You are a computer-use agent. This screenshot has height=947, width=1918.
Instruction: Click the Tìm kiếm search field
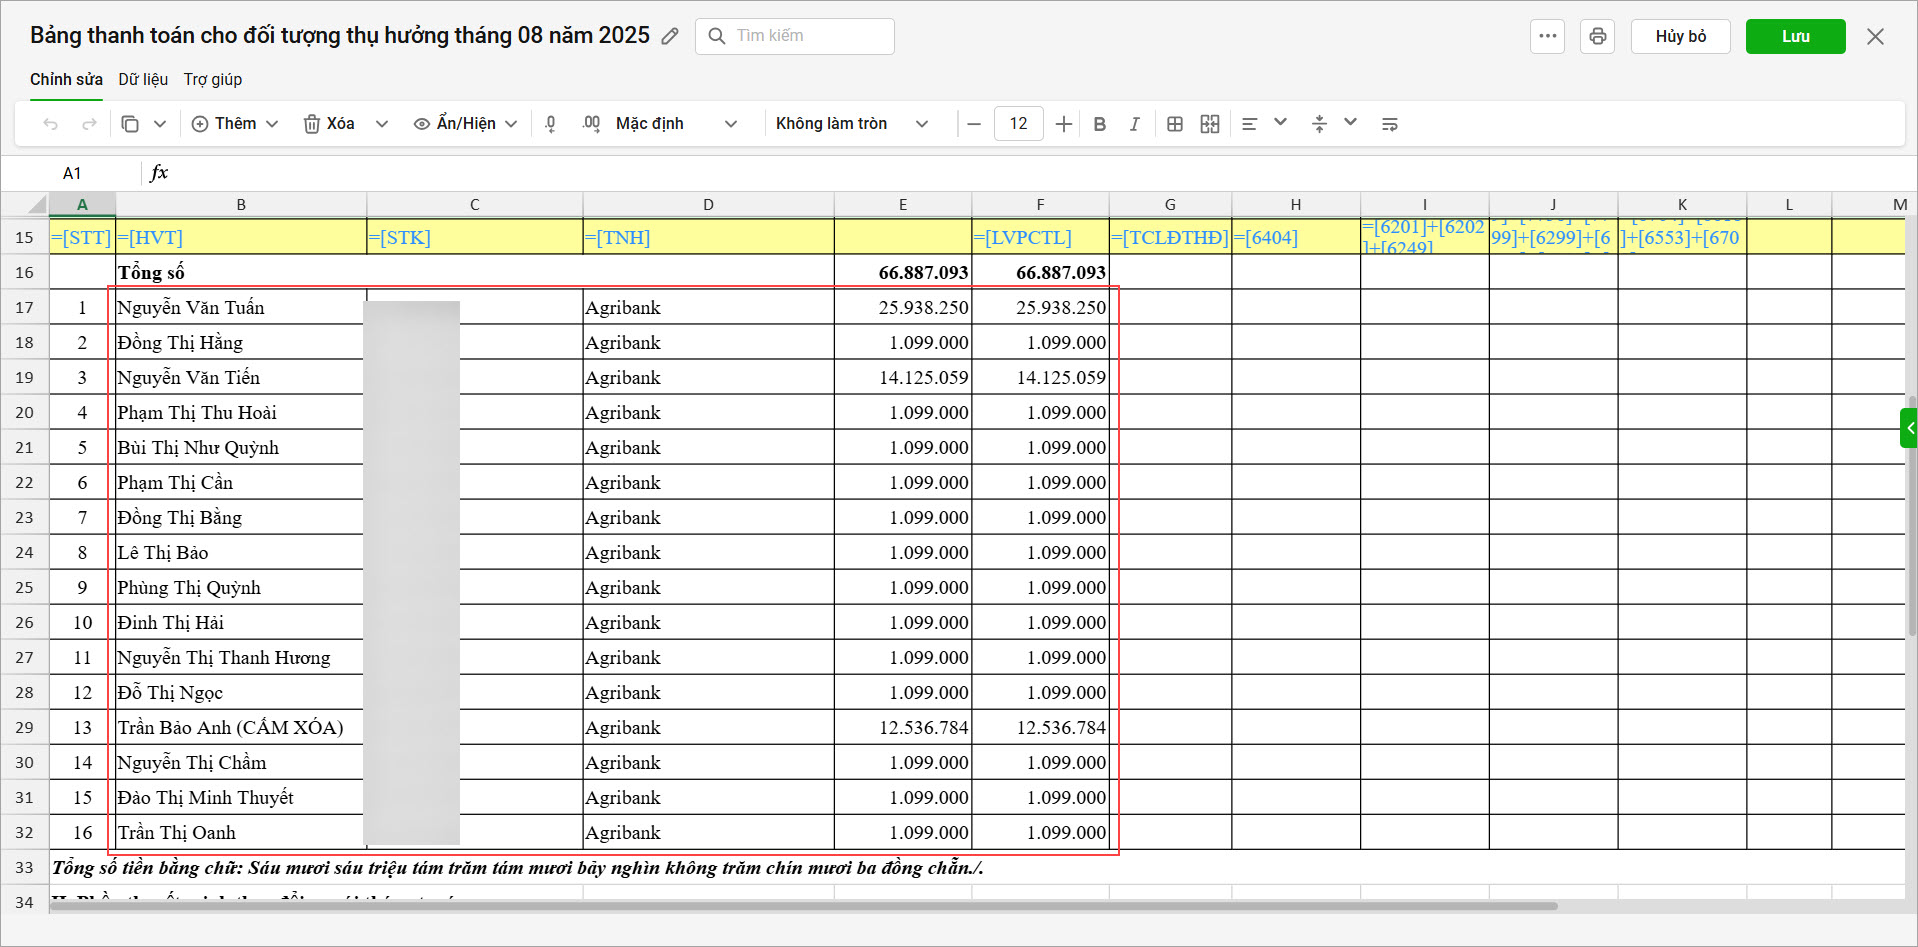(805, 36)
